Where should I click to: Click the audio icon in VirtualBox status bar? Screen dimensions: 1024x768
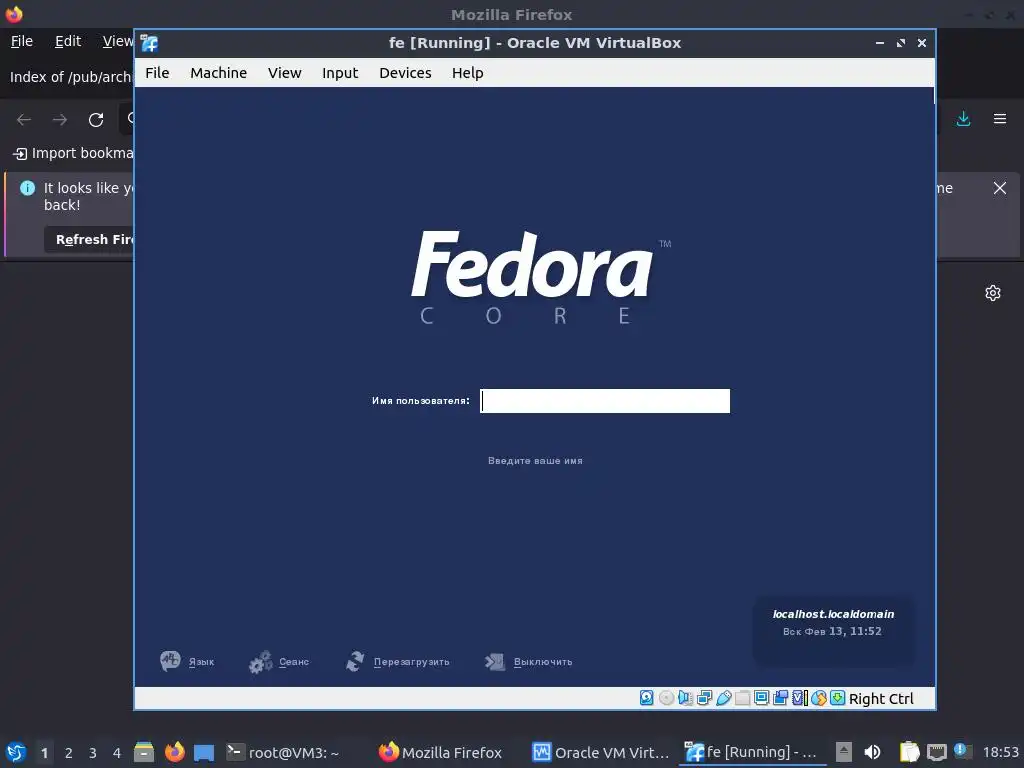685,698
